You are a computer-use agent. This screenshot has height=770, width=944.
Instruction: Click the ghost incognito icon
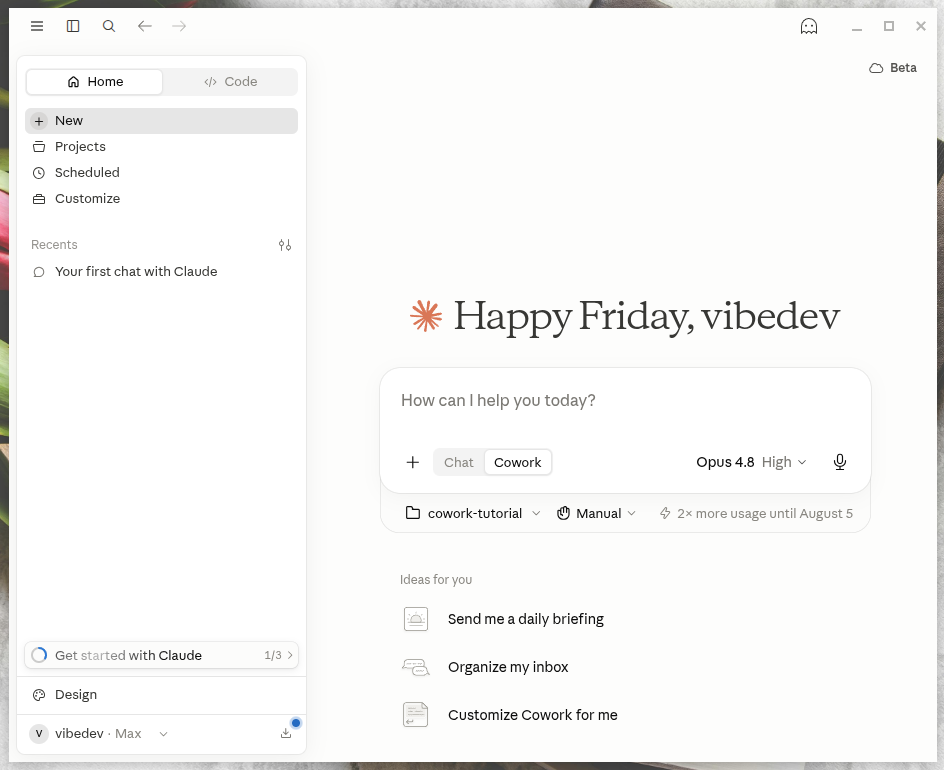point(809,26)
